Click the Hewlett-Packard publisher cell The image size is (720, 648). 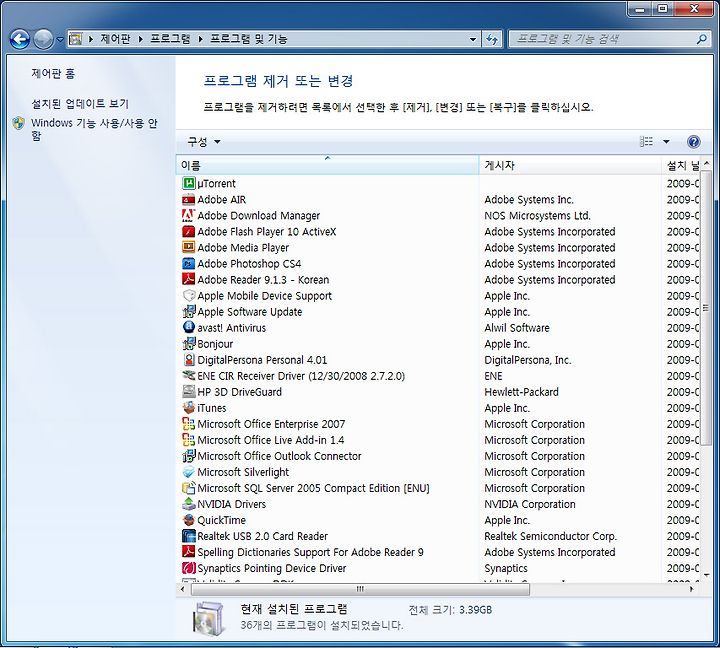tap(521, 392)
